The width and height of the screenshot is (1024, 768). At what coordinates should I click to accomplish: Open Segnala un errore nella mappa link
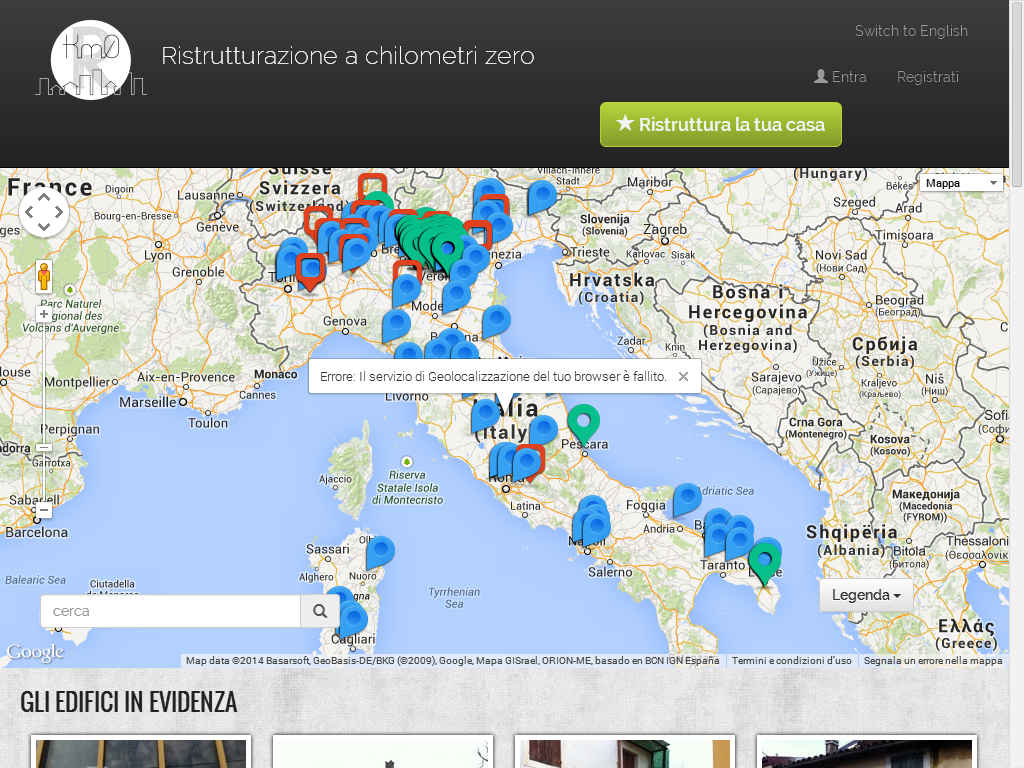933,660
